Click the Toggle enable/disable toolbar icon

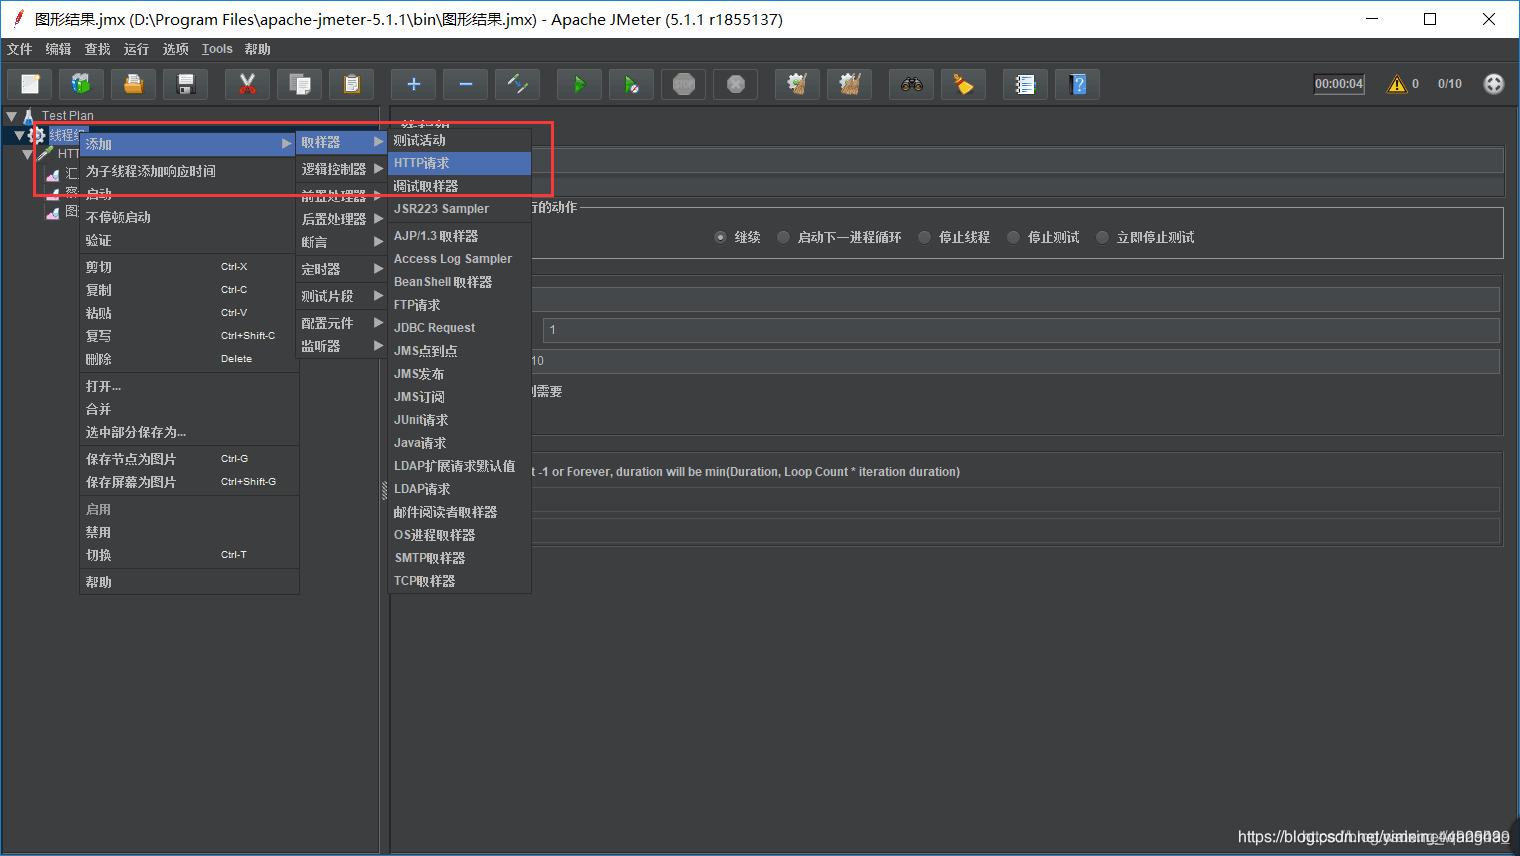[517, 84]
